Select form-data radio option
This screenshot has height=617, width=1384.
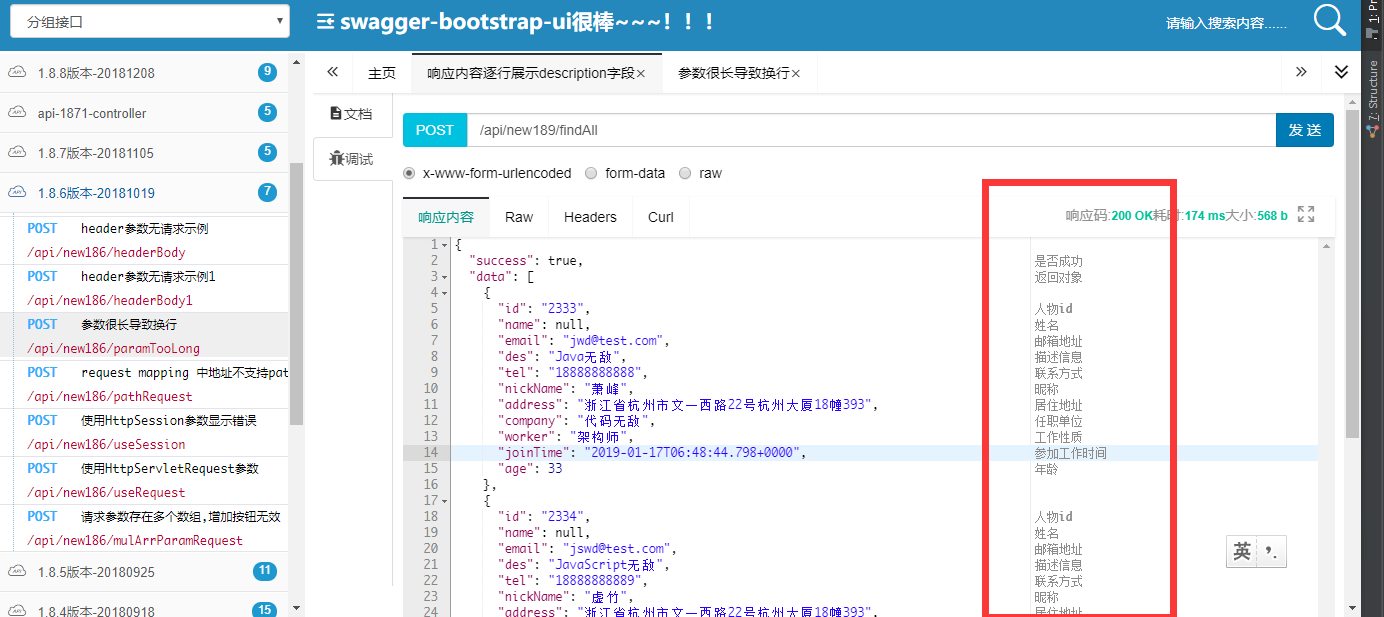pos(591,173)
